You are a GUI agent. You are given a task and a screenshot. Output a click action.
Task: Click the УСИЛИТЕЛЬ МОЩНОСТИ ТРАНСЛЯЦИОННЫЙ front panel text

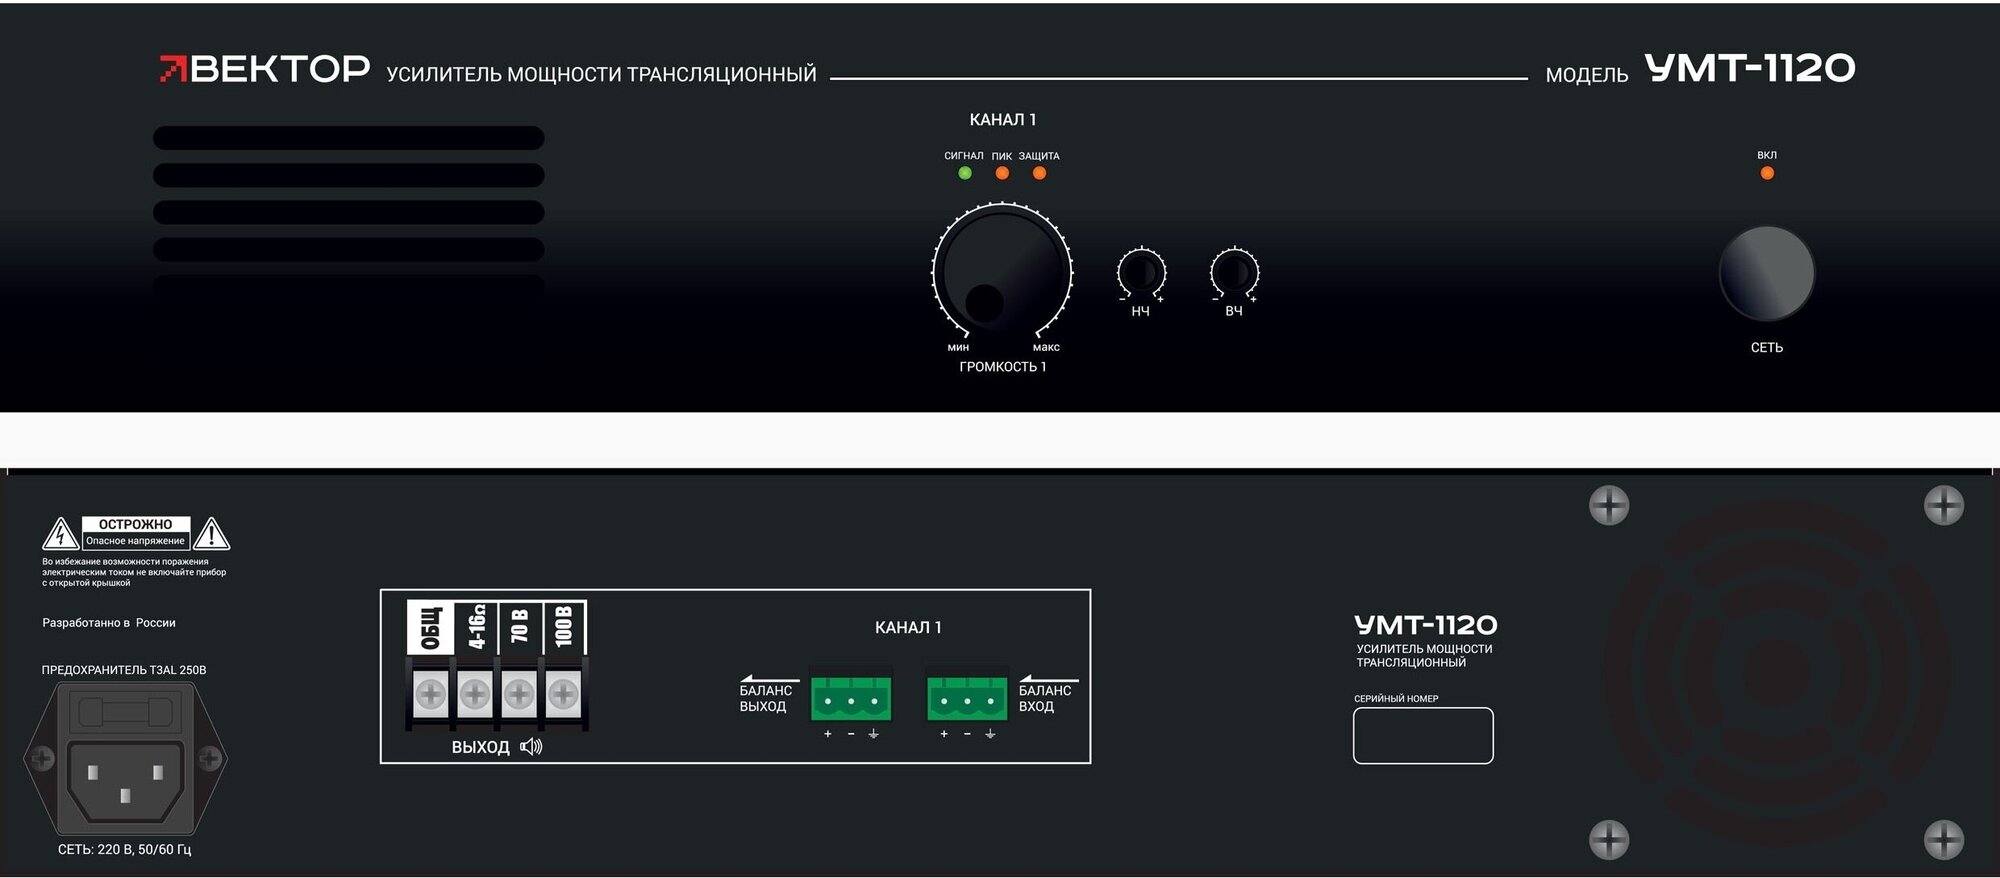601,75
